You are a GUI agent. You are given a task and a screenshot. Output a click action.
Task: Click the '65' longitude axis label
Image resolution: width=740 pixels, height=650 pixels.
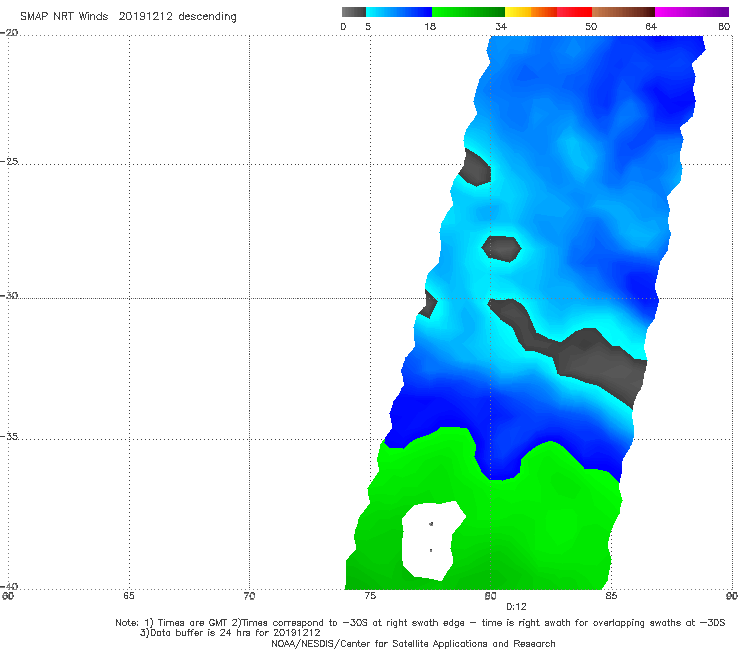(129, 596)
